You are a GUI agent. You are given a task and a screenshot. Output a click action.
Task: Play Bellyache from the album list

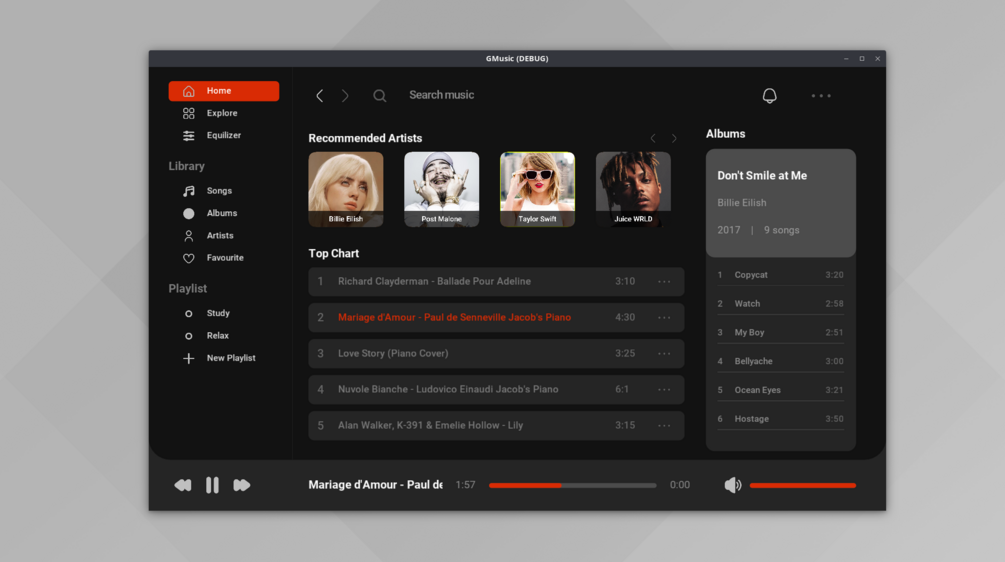781,361
